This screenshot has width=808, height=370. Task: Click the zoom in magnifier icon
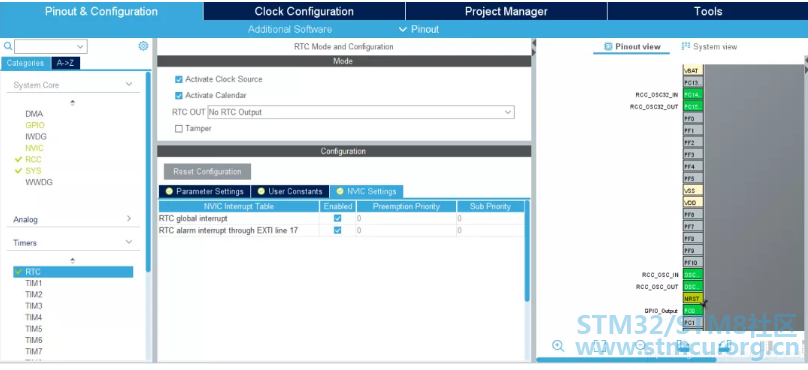pyautogui.click(x=558, y=346)
